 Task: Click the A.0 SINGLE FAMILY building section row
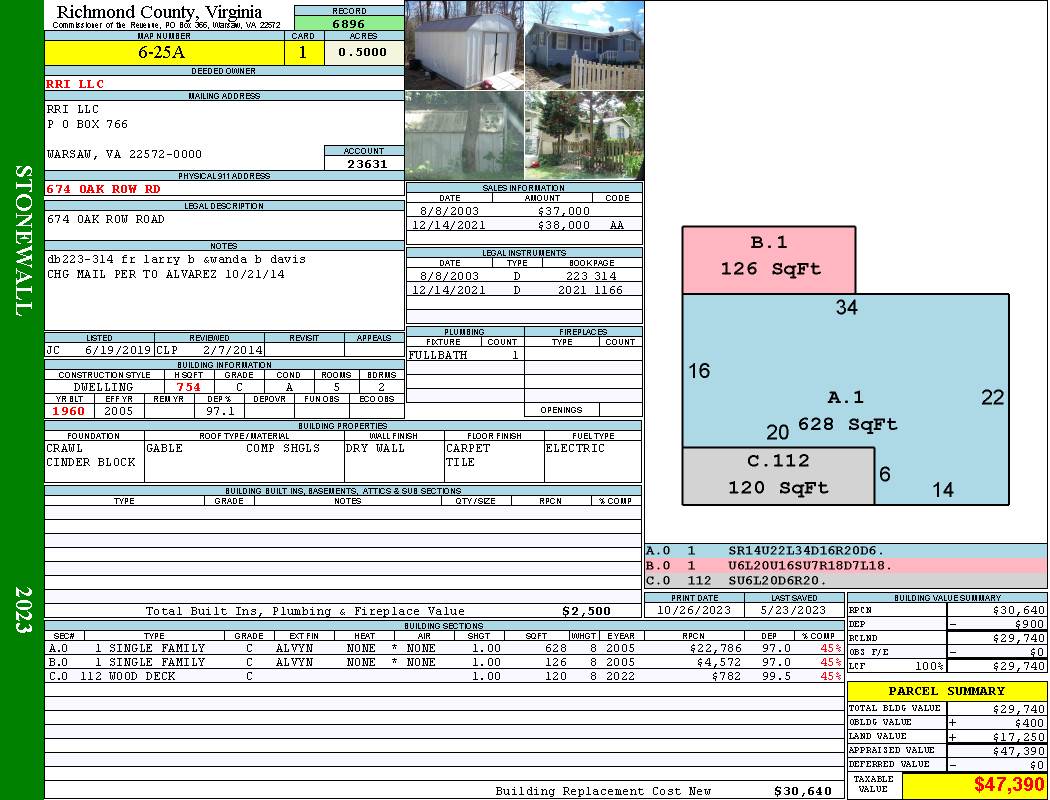[x=445, y=648]
